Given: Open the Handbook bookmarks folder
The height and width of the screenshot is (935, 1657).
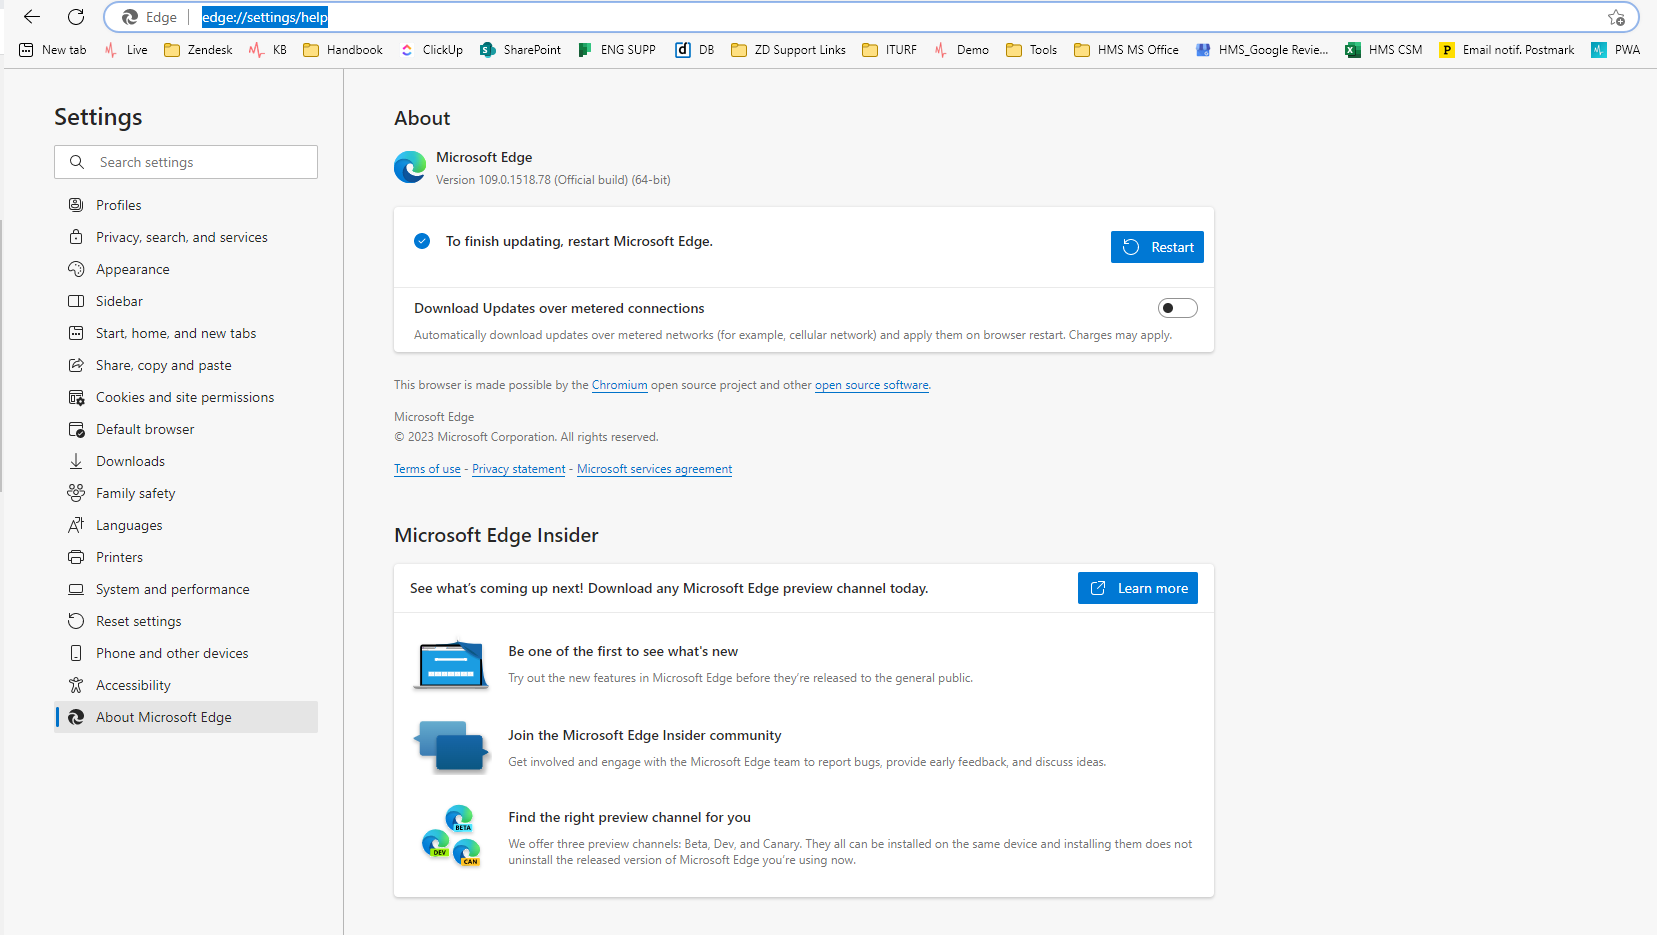Looking at the screenshot, I should pyautogui.click(x=343, y=50).
